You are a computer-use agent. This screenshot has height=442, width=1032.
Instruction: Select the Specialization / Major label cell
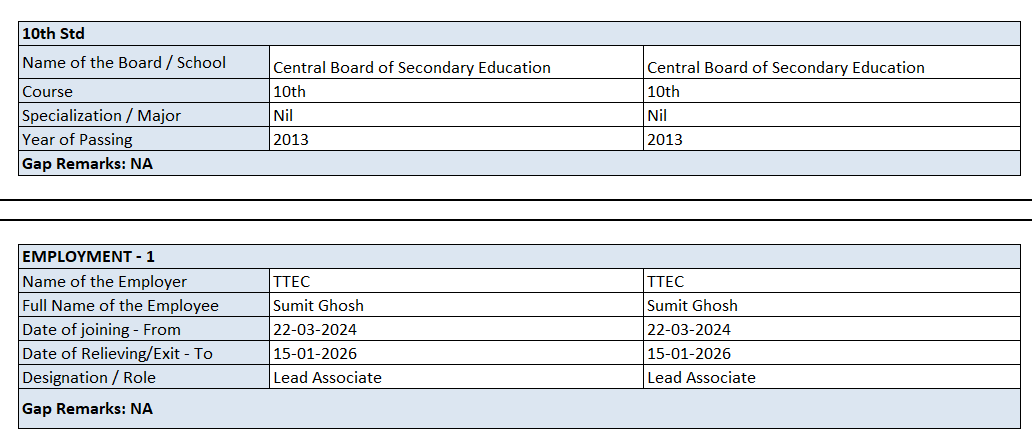[x=101, y=116]
